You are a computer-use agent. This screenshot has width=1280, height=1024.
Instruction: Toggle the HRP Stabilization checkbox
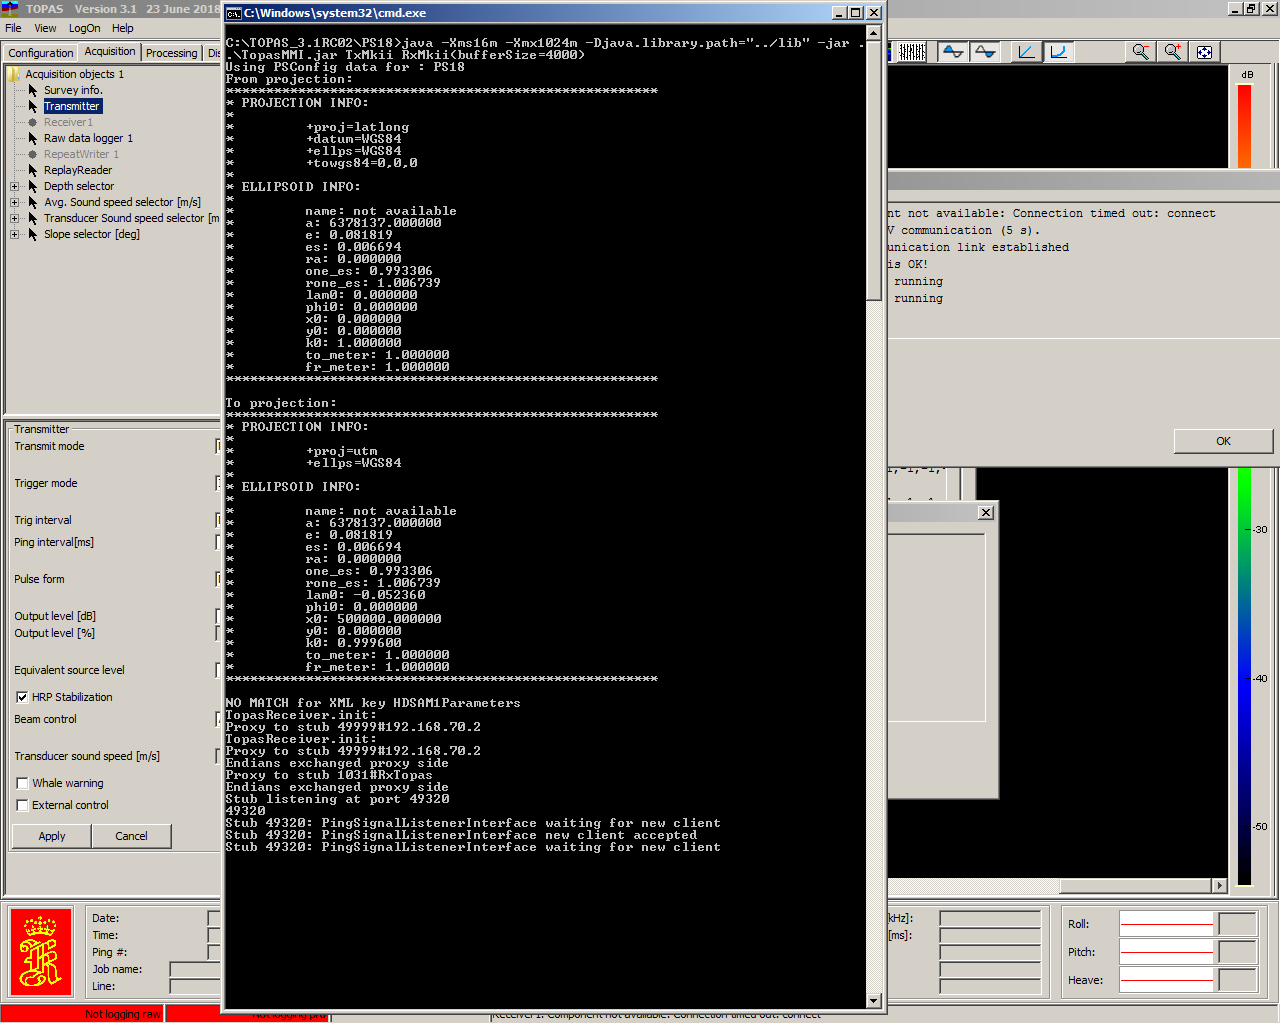point(22,697)
